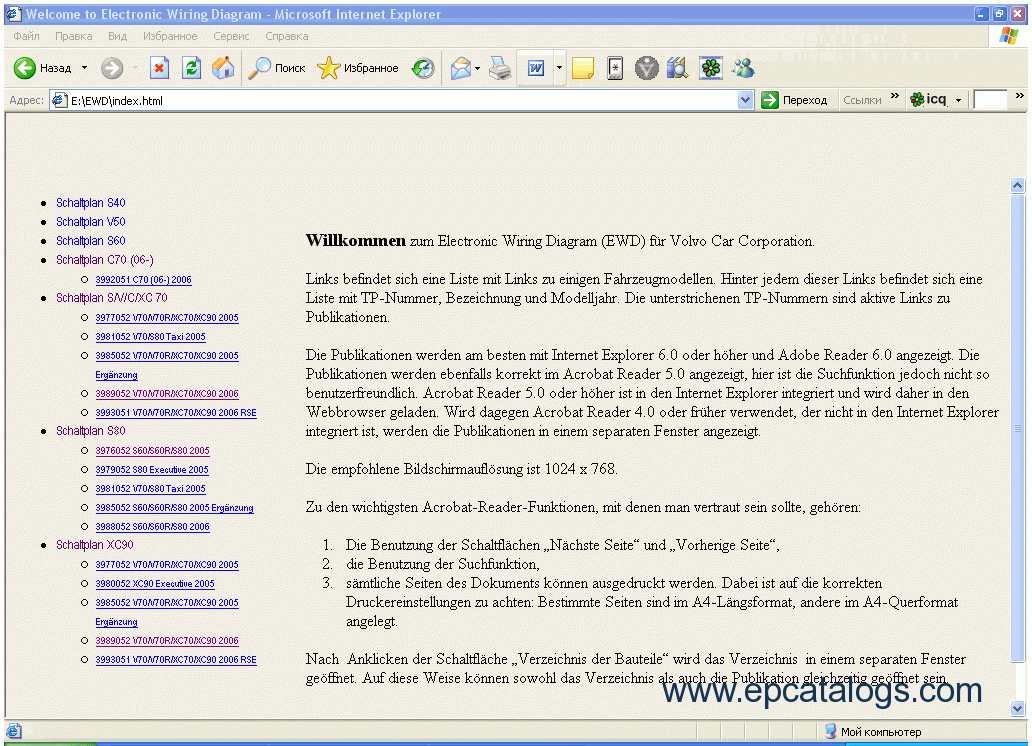Open the Schaltplan S40 link
The height and width of the screenshot is (746, 1032).
[90, 203]
